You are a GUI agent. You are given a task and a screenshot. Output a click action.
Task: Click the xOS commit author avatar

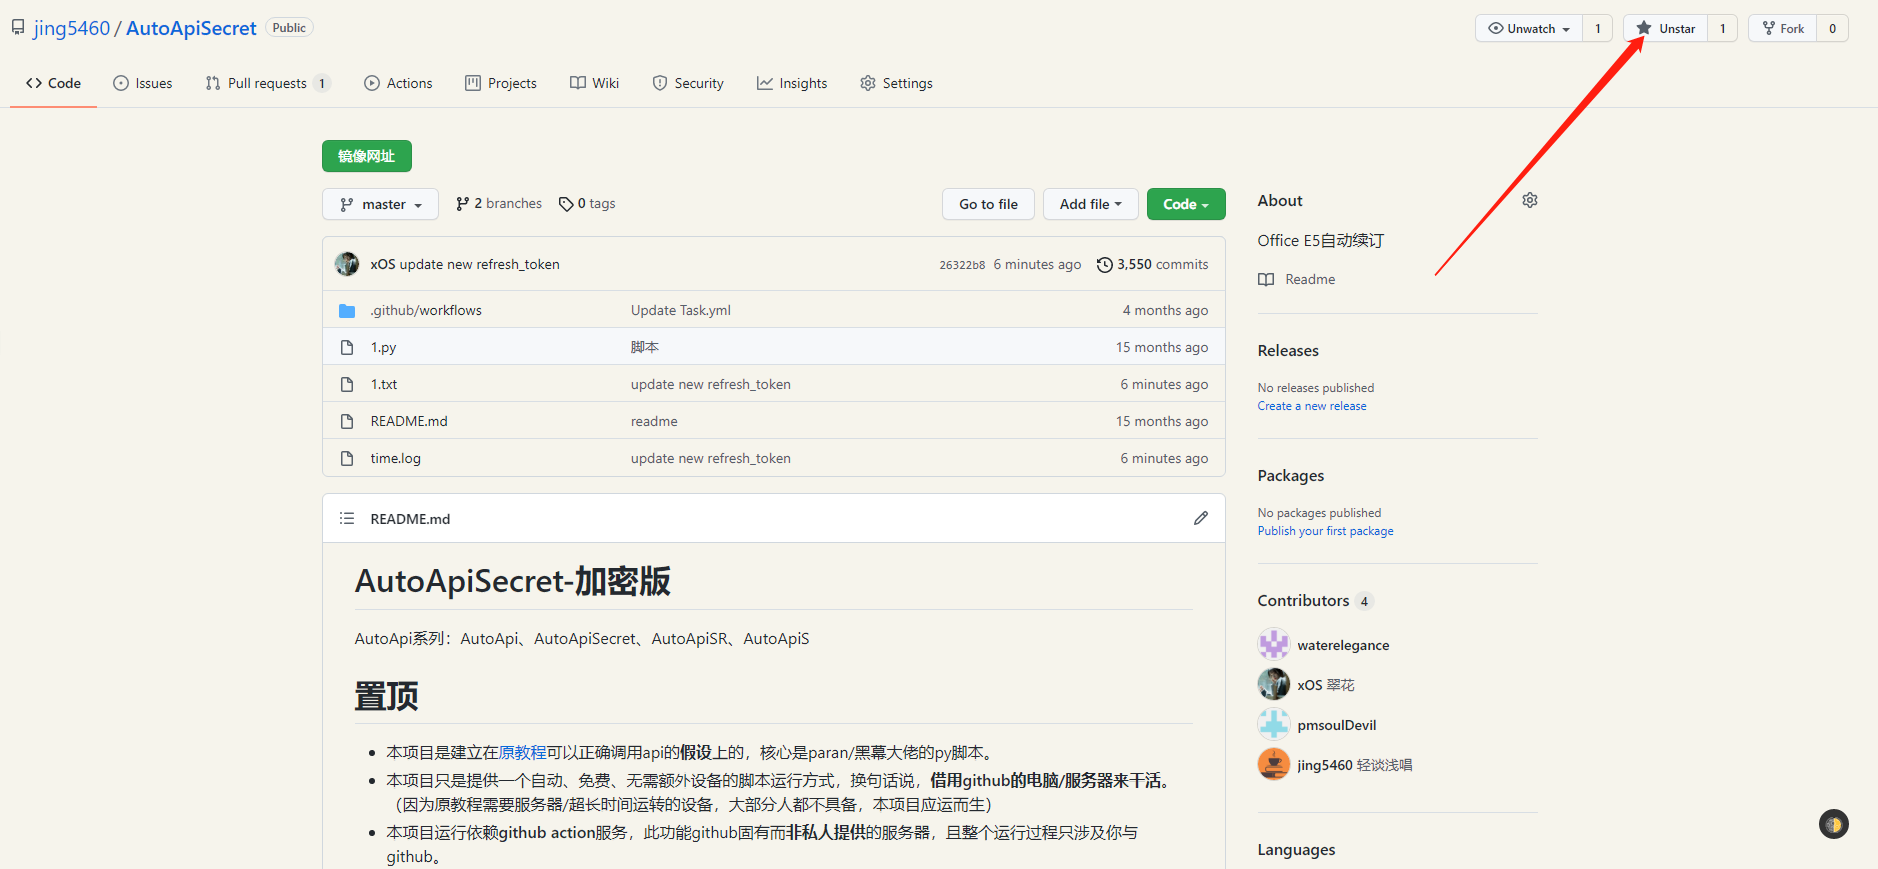click(x=347, y=264)
